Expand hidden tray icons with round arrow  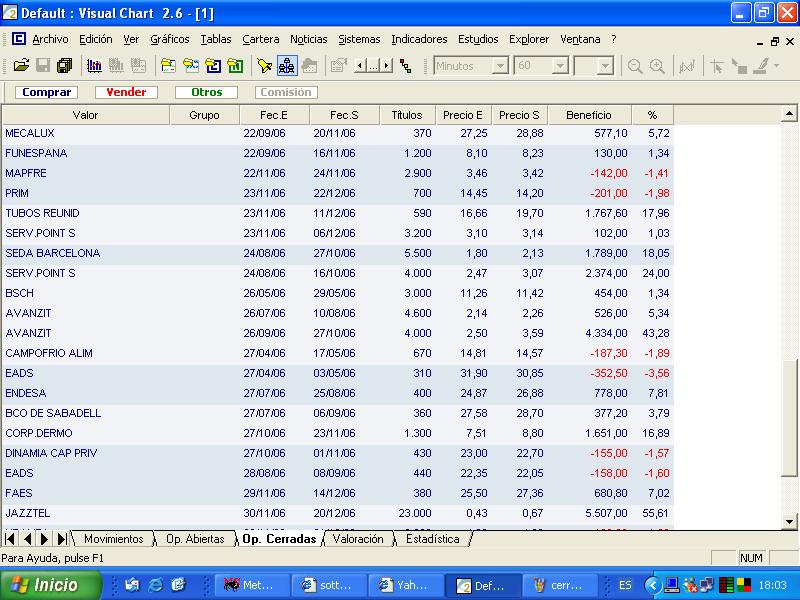pyautogui.click(x=653, y=585)
